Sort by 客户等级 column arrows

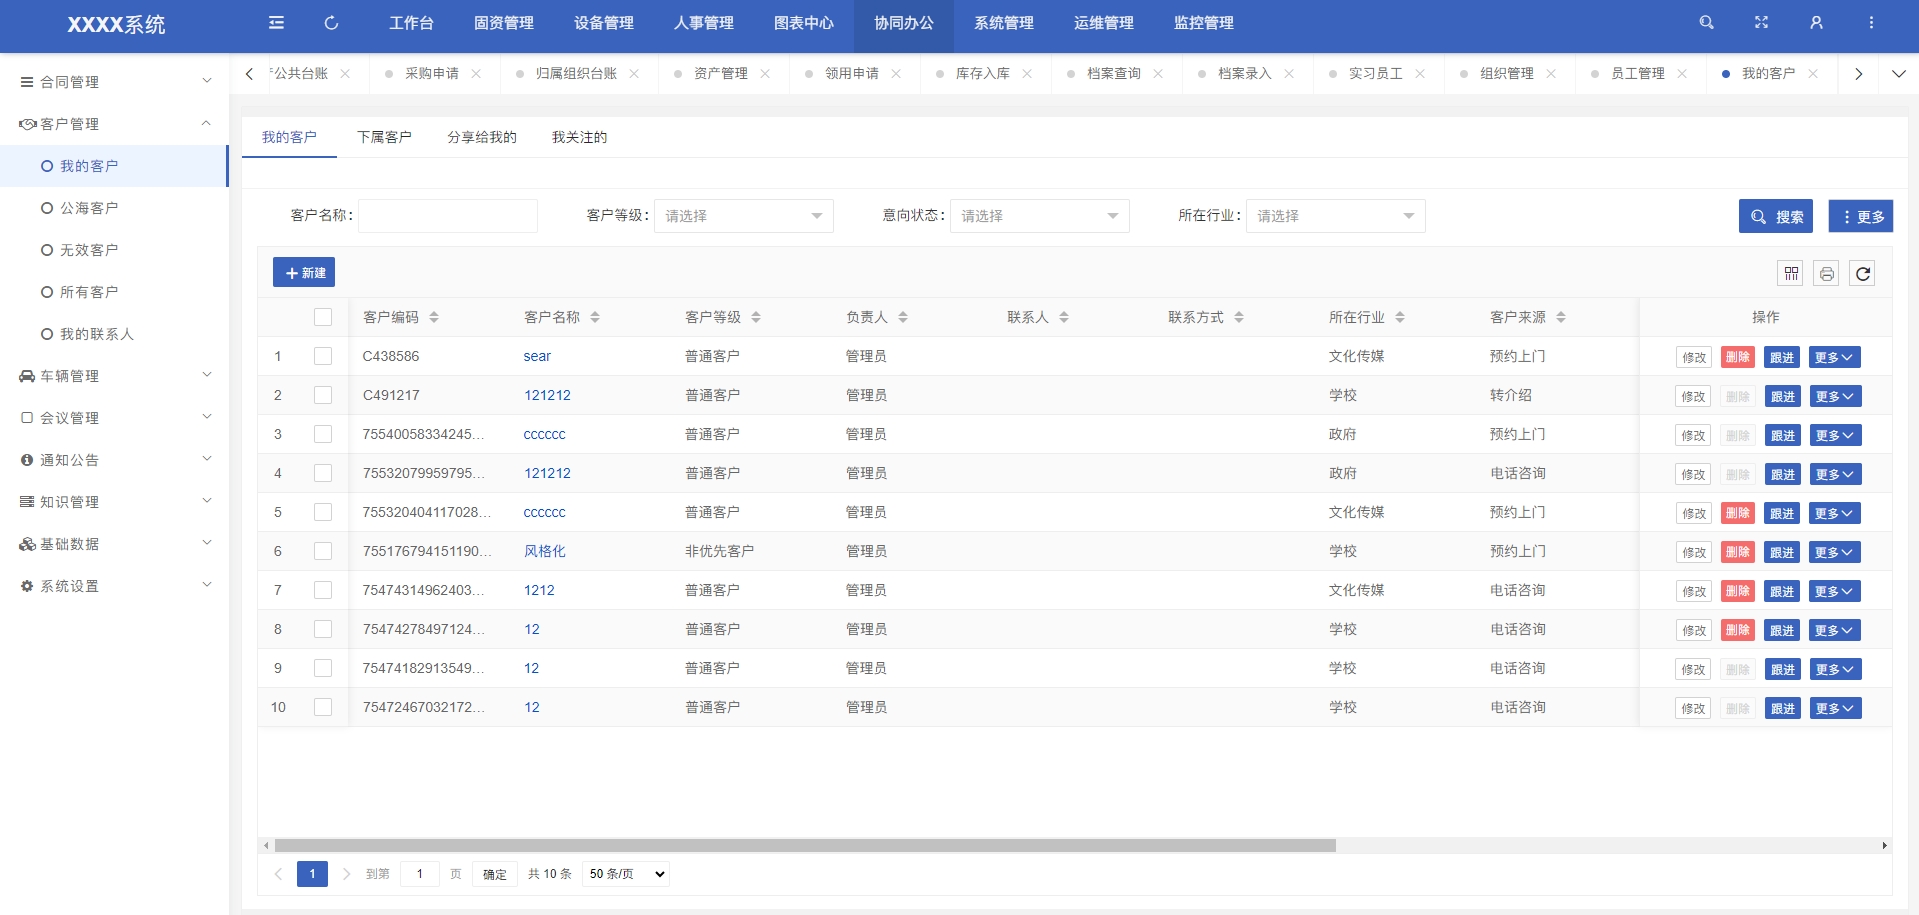point(756,317)
